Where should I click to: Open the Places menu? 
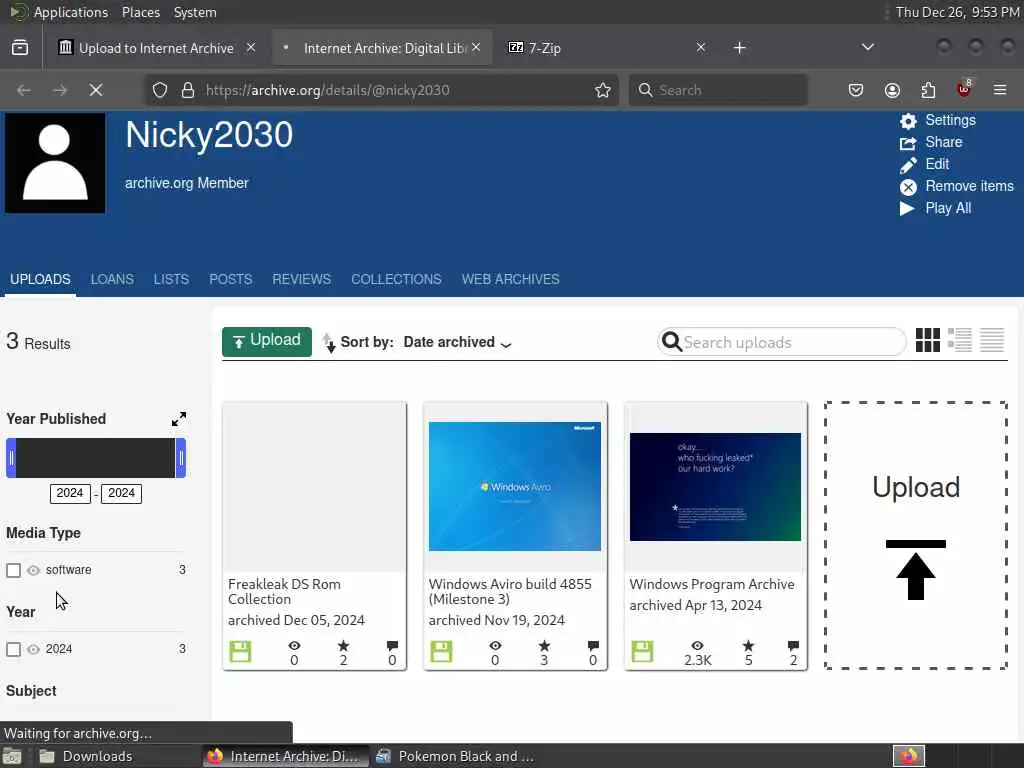140,12
